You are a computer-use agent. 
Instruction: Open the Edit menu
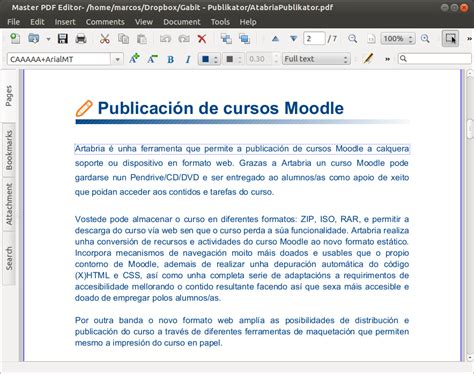[37, 22]
